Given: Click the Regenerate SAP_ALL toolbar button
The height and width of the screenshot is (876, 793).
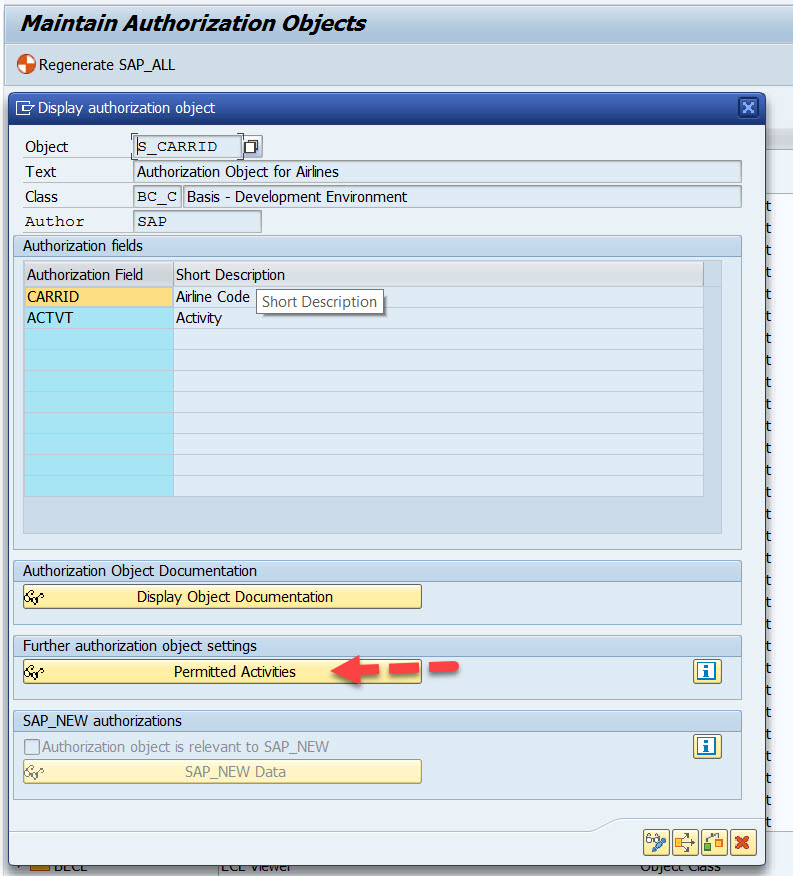Looking at the screenshot, I should click(96, 65).
